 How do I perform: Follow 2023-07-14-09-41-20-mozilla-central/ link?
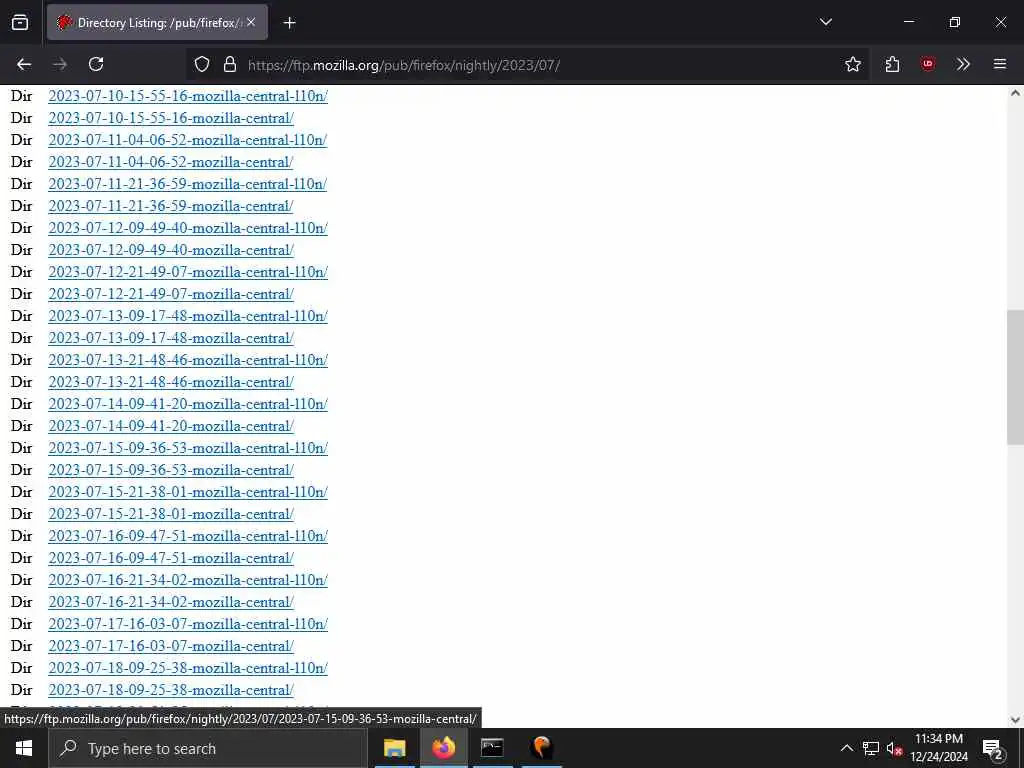(x=171, y=426)
